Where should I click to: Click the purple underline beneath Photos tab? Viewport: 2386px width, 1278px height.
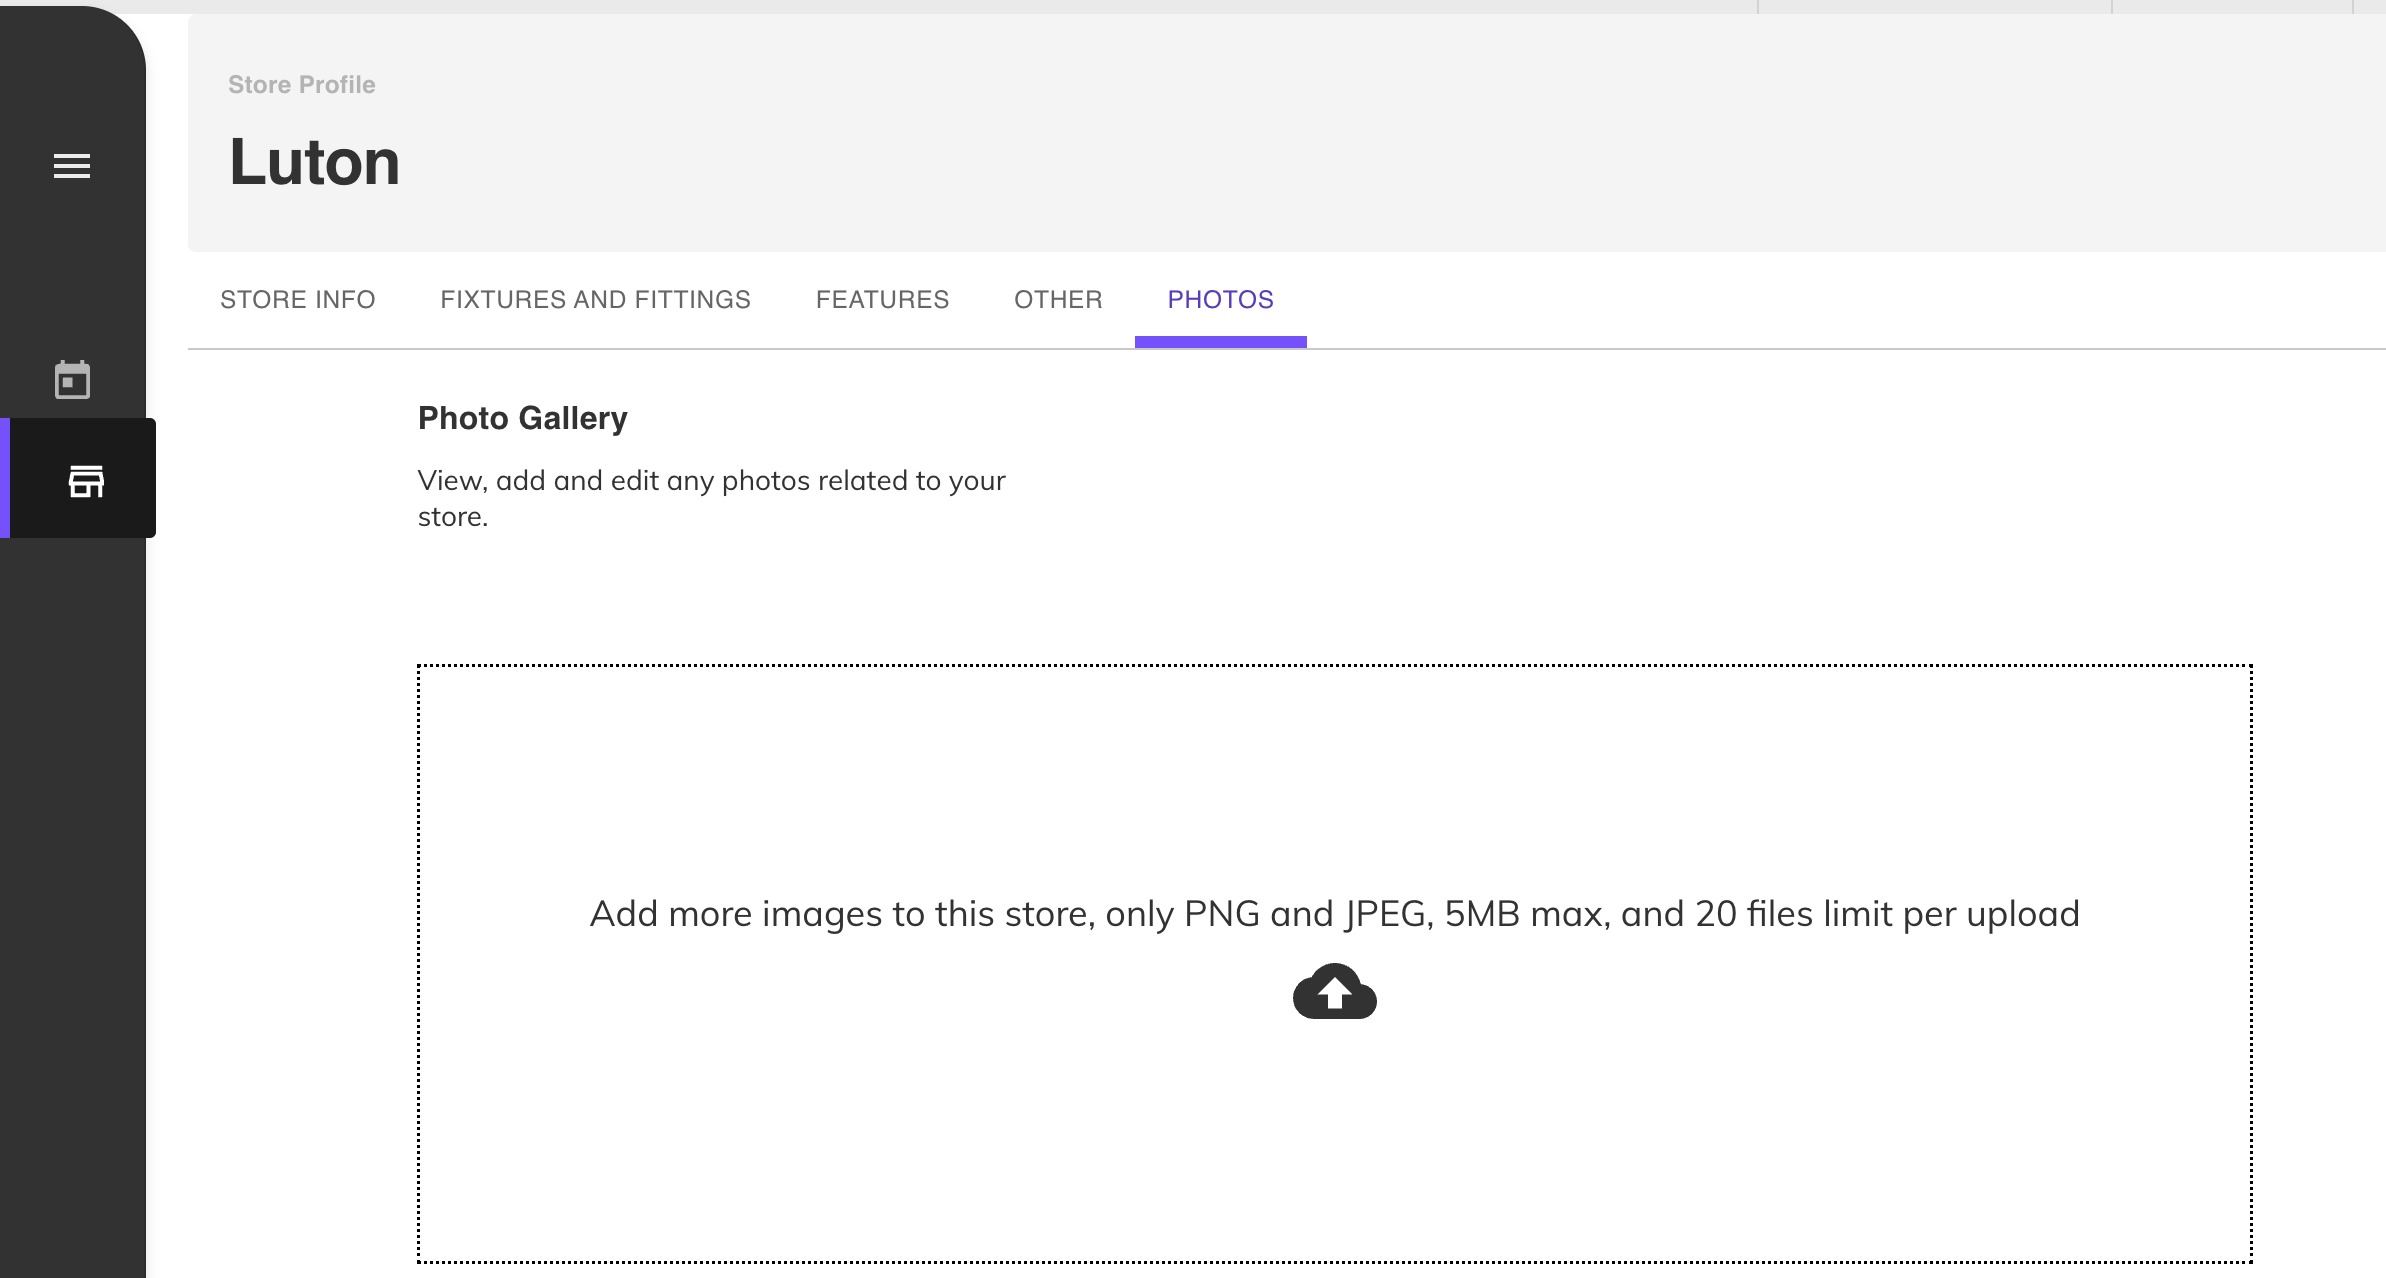pos(1220,342)
